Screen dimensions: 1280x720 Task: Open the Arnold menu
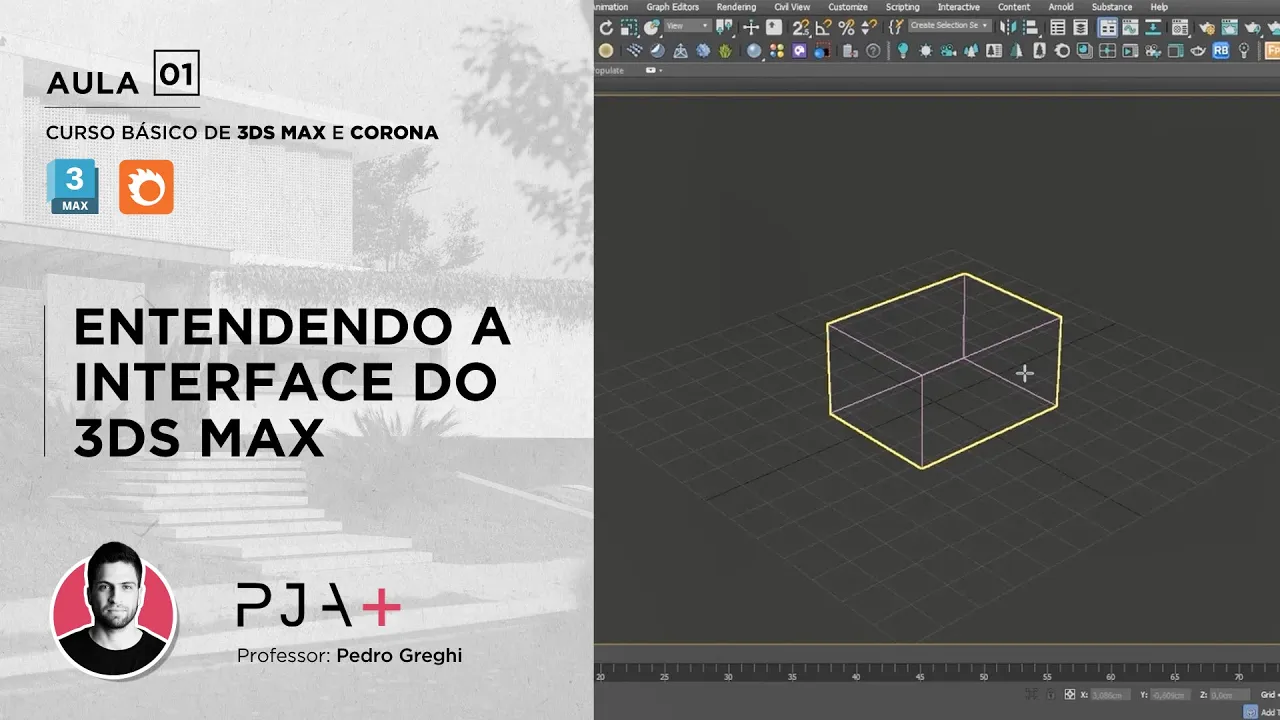coord(1061,7)
